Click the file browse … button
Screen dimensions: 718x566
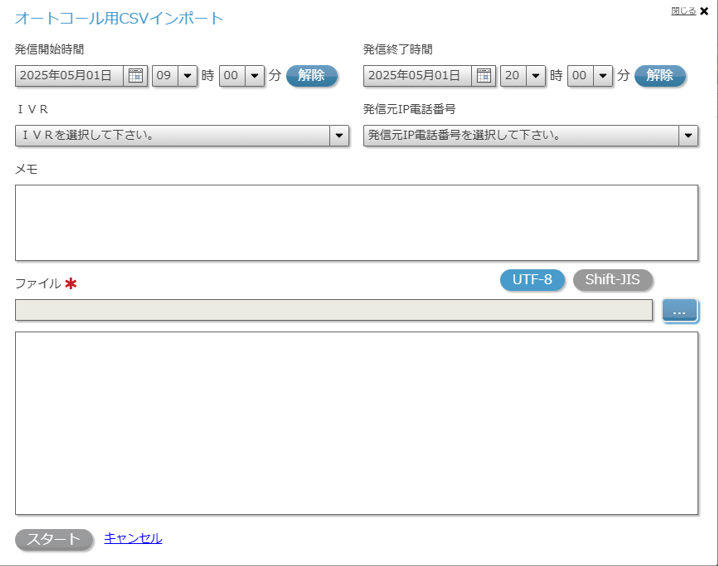pos(680,311)
